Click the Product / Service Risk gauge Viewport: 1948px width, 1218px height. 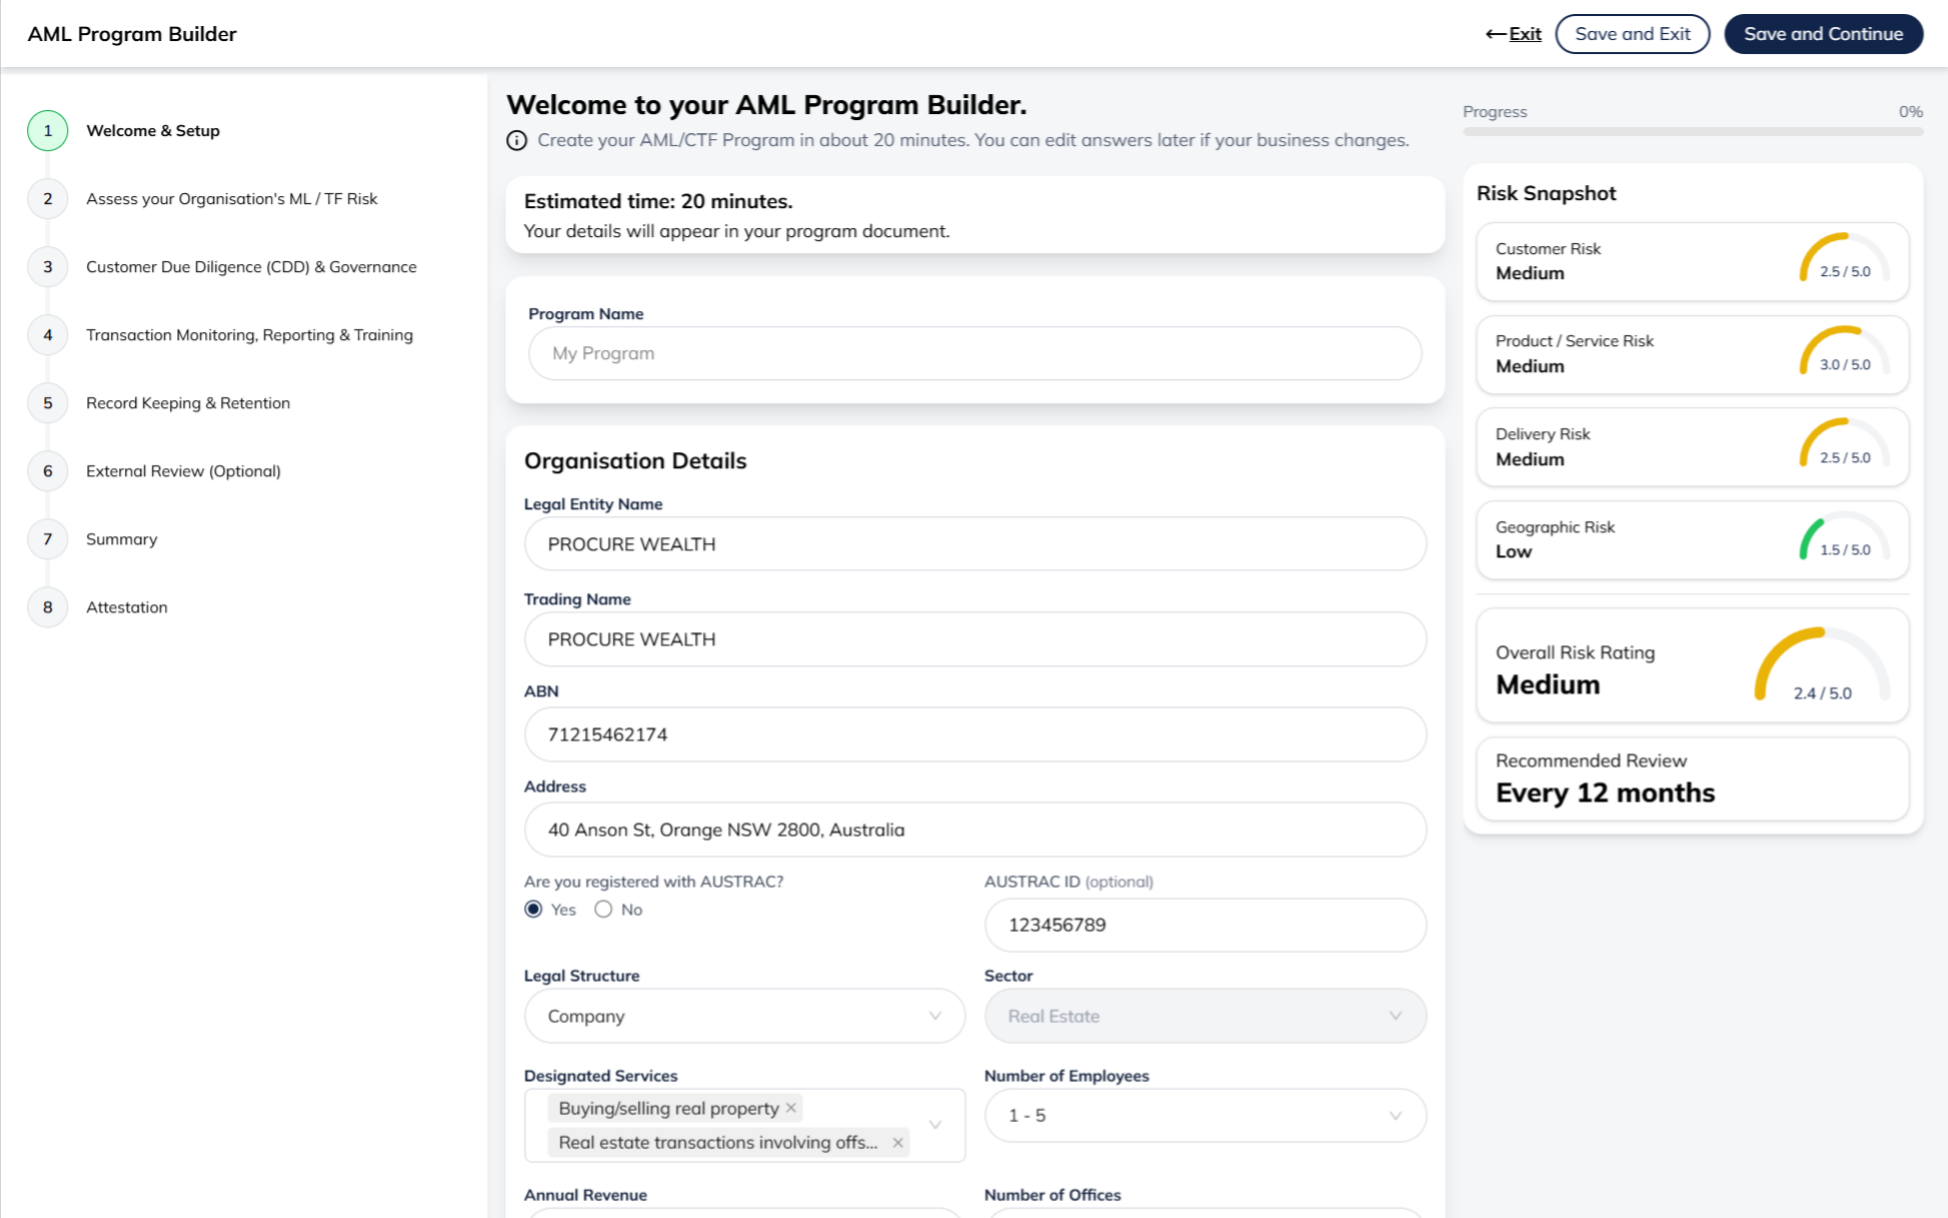pos(1844,352)
